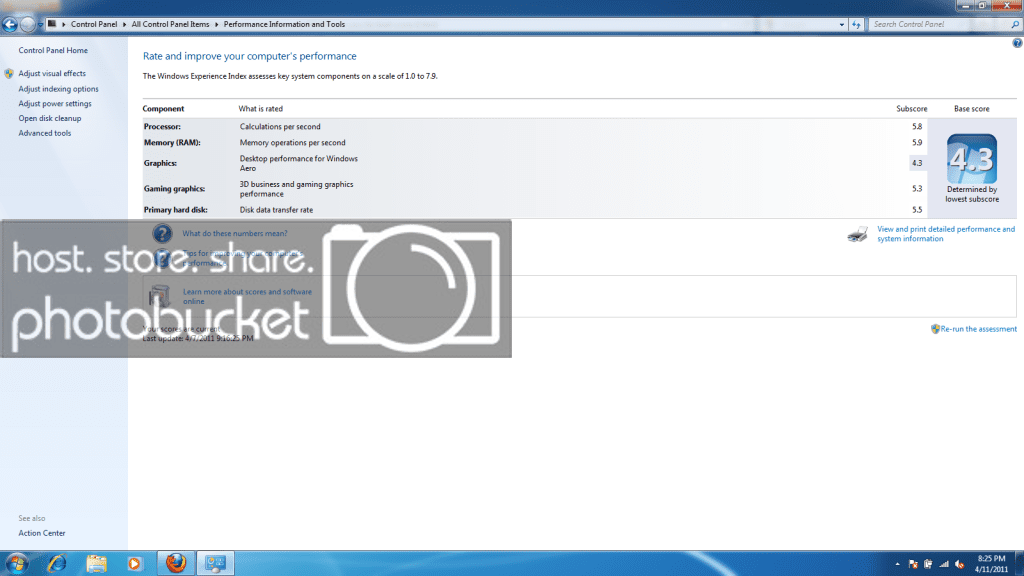The height and width of the screenshot is (576, 1024).
Task: Open the recent pages dropdown arrow
Action: click(x=40, y=25)
